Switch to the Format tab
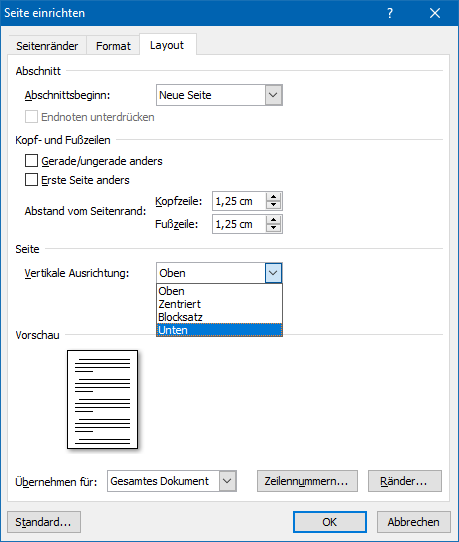This screenshot has height=542, width=459. point(113,46)
